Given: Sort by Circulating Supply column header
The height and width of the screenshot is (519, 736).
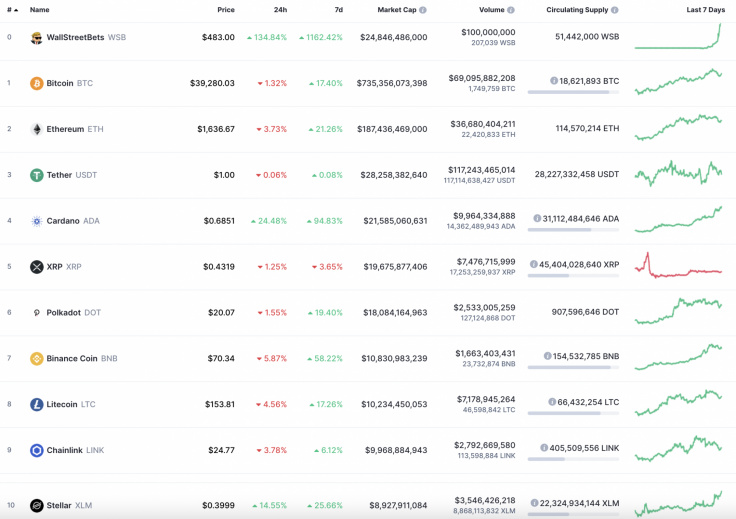Looking at the screenshot, I should (x=577, y=10).
